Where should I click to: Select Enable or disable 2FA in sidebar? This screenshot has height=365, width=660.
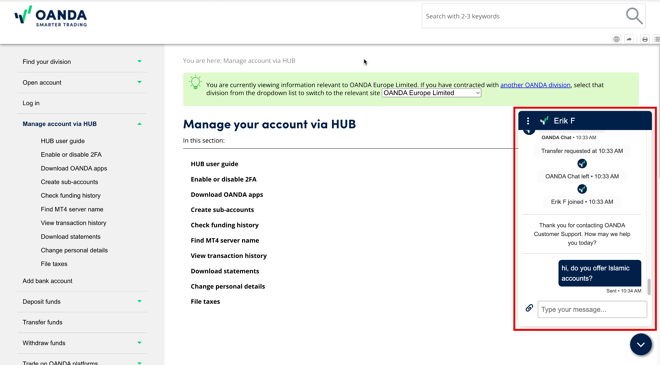click(71, 155)
